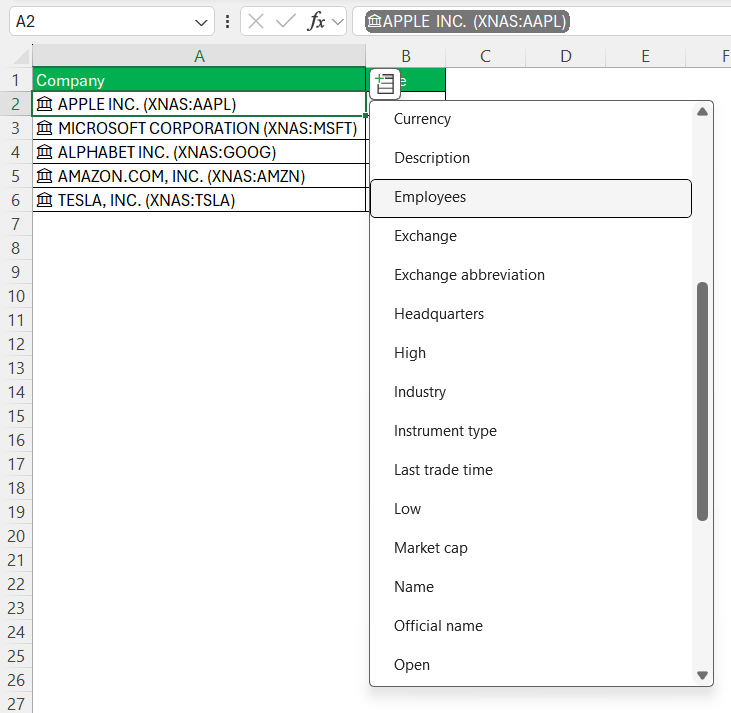Insert the Open field

point(531,665)
